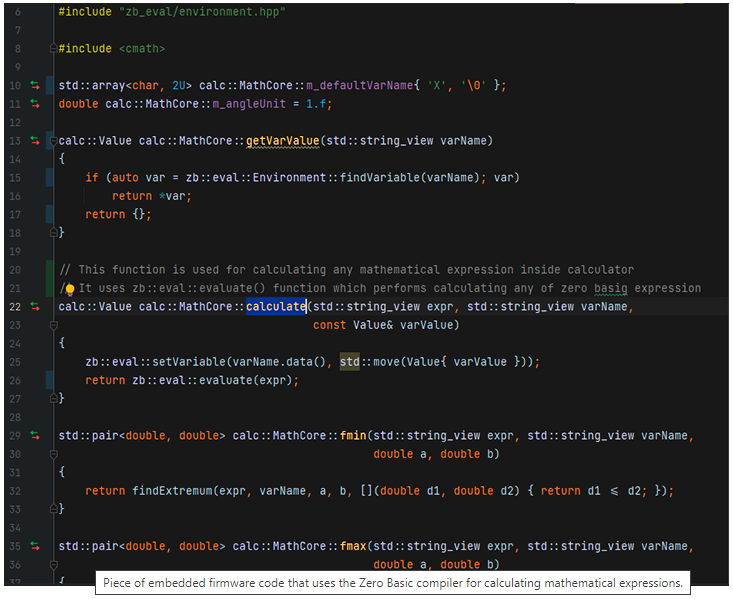Click the fold end marker on line 33
This screenshot has width=733, height=599.
coord(54,509)
